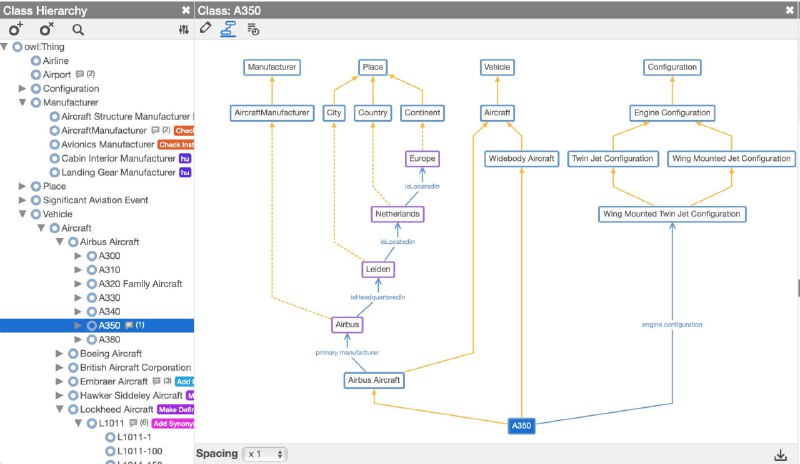Click the Configuration graph node
This screenshot has width=800, height=464.
672,67
